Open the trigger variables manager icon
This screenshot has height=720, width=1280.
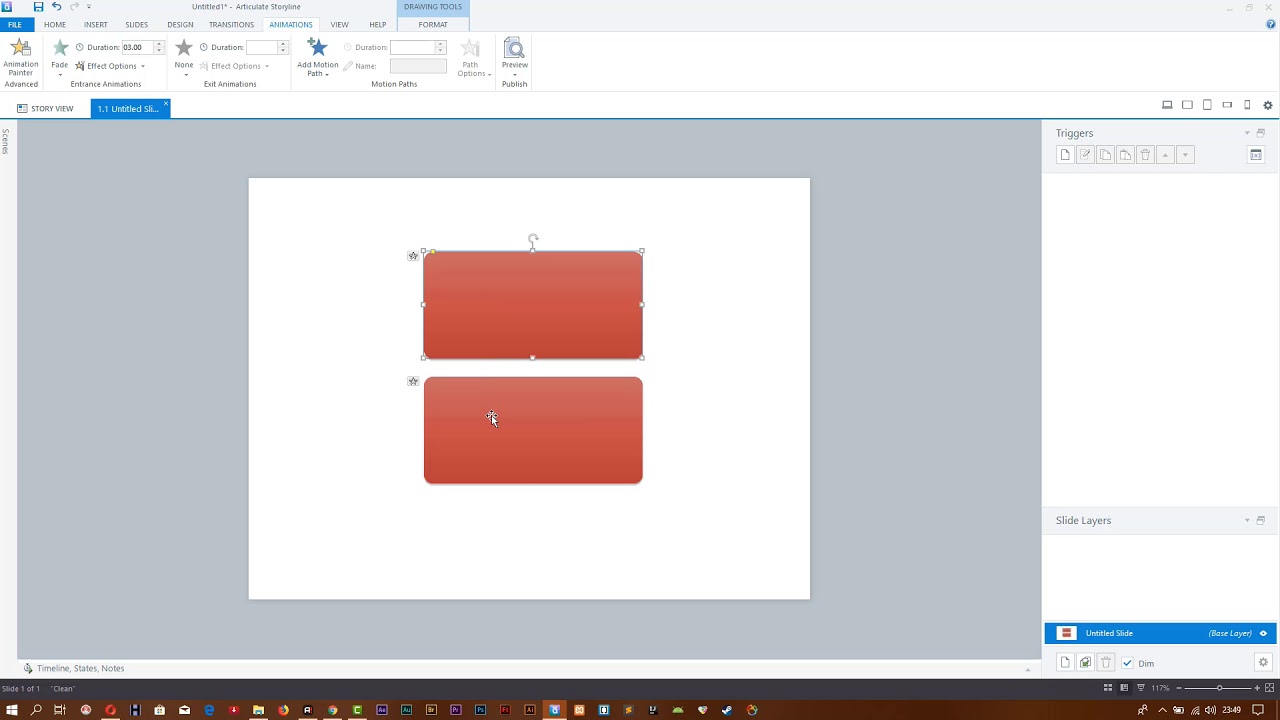pos(1256,155)
